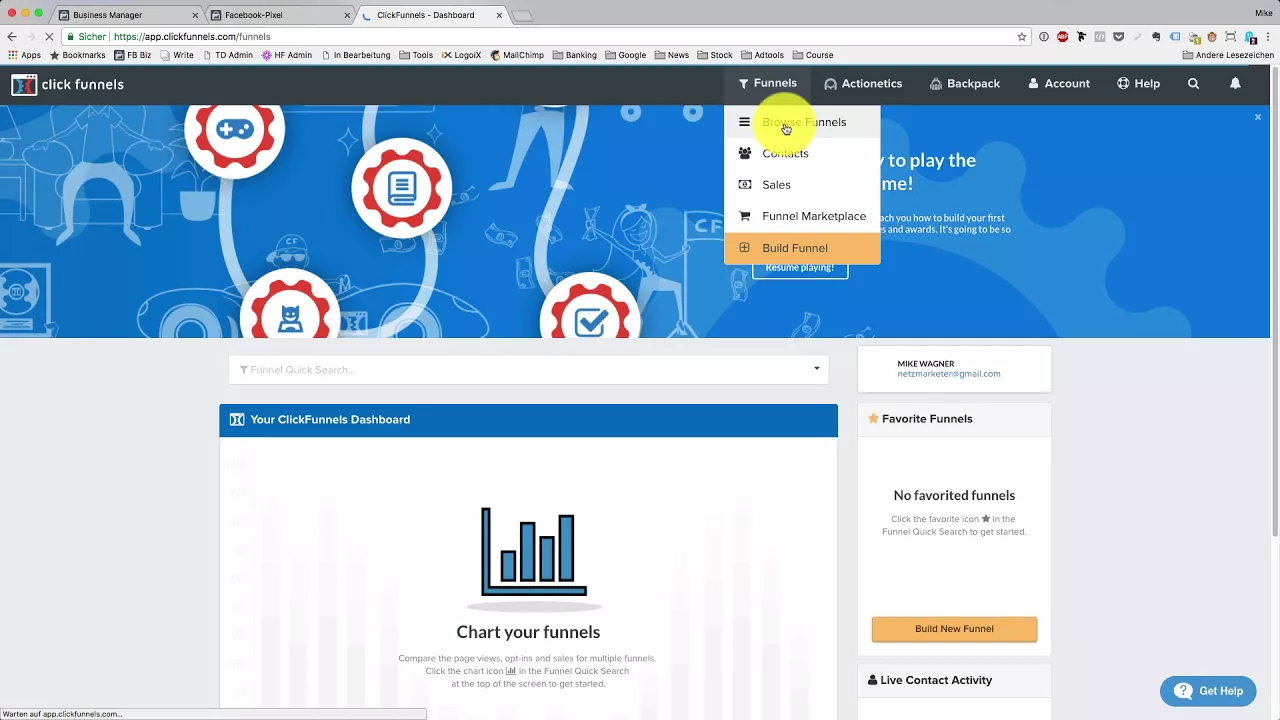The image size is (1280, 720).
Task: Click the Resume playing! button
Action: point(800,268)
